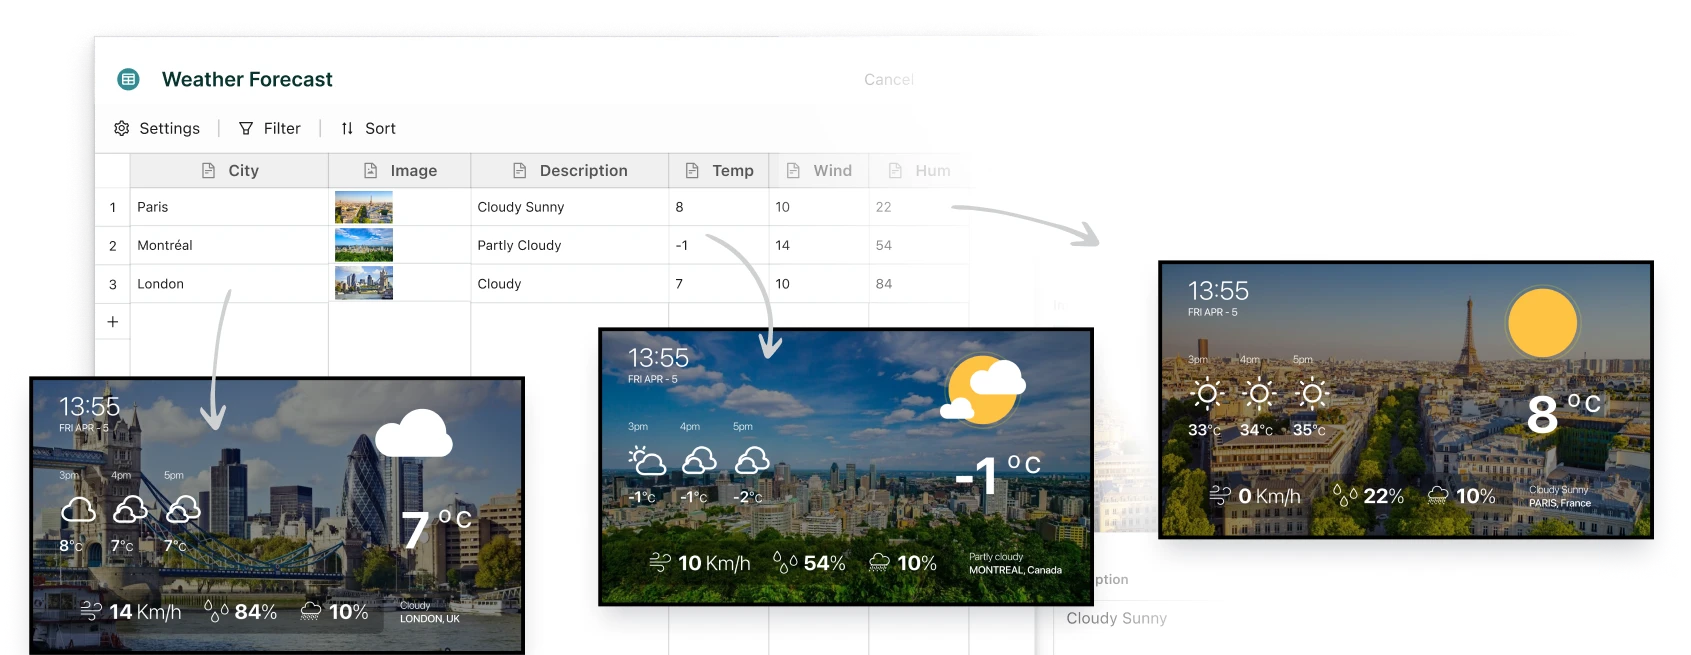Click the 3pm sun icon on Paris card
The image size is (1691, 655).
point(1207,394)
